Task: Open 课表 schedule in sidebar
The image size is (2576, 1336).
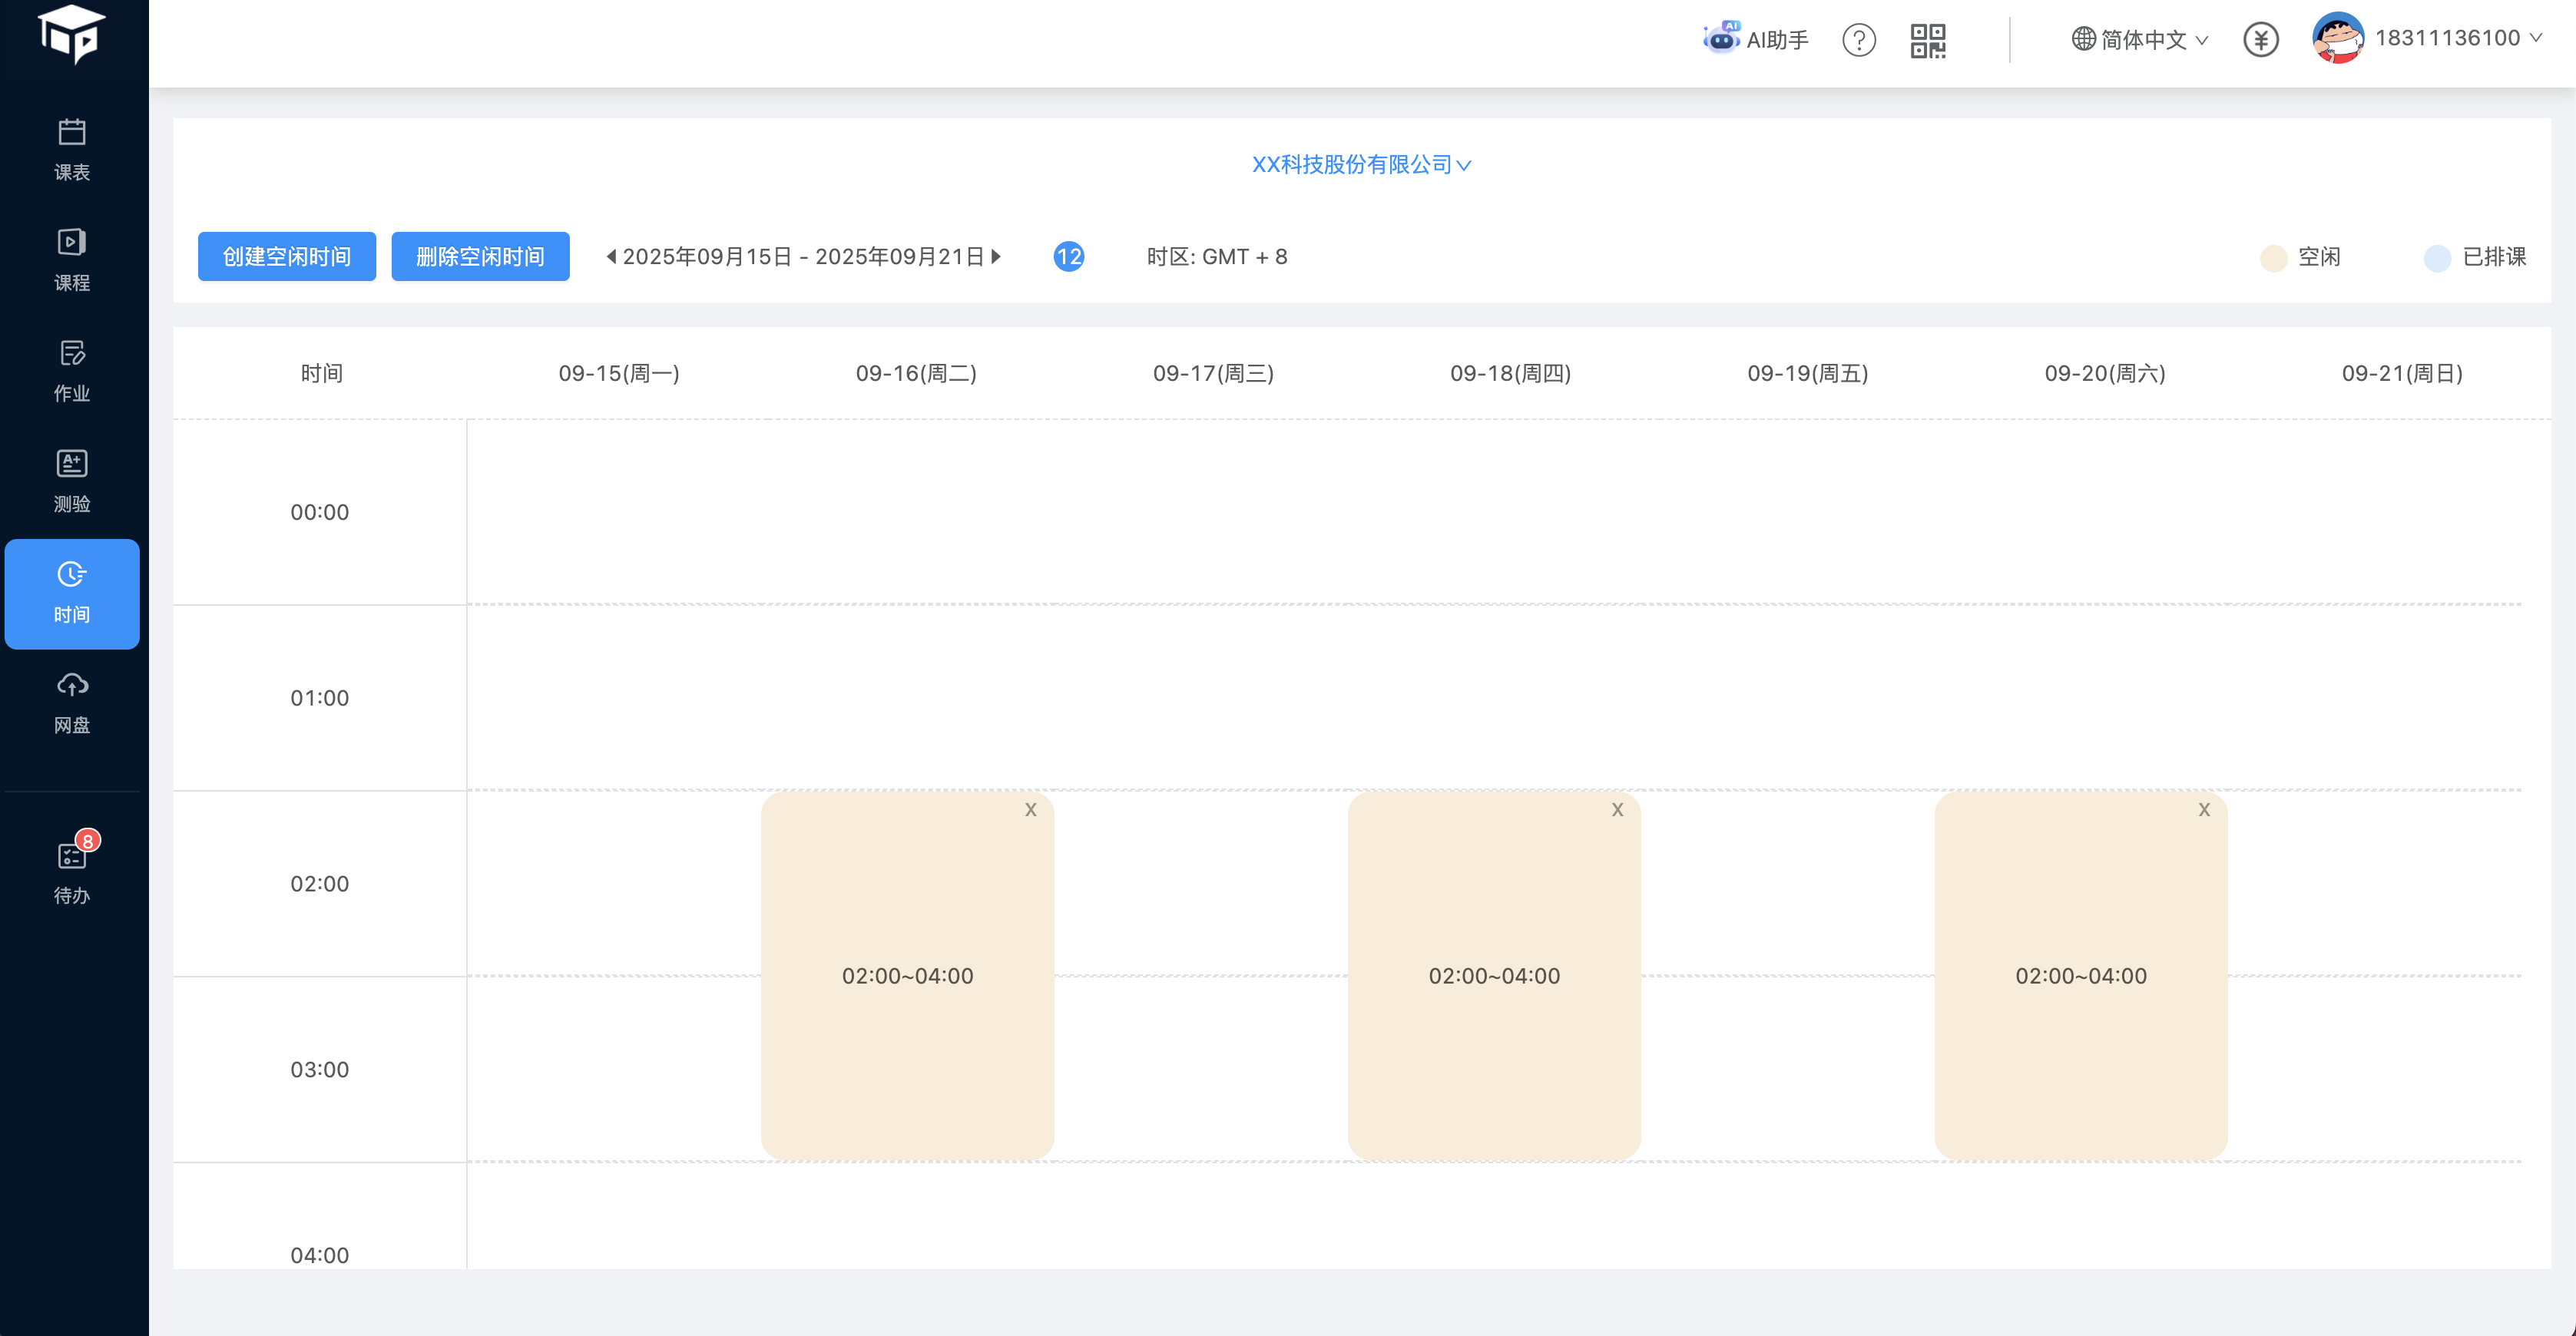Action: click(x=72, y=150)
